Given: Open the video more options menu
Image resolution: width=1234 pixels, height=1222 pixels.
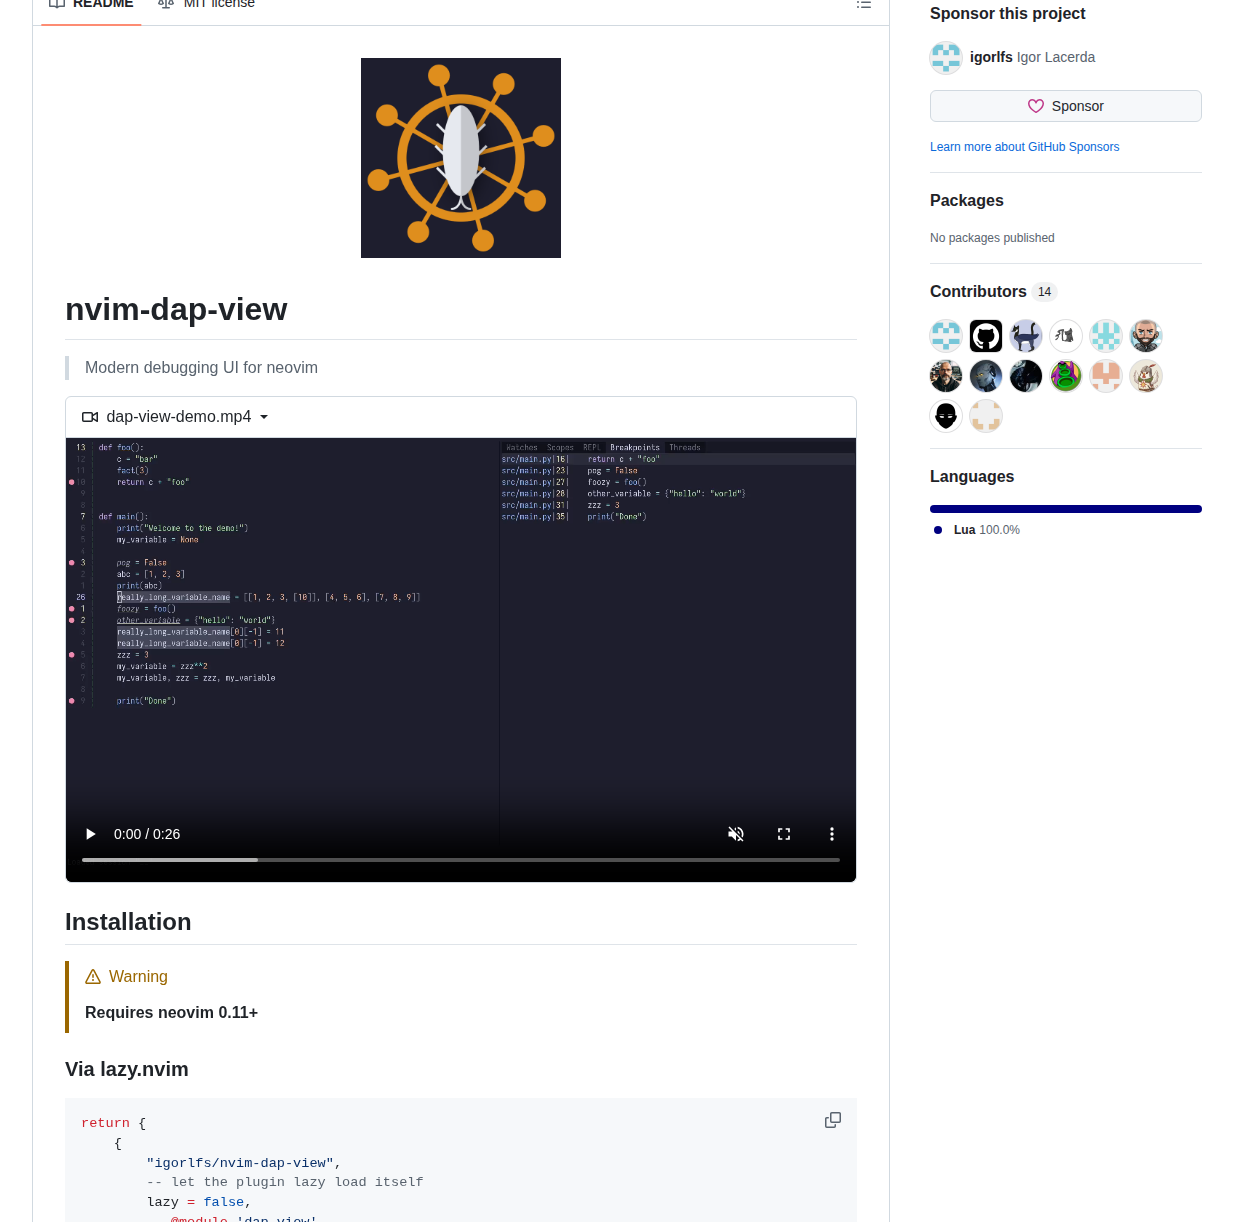Looking at the screenshot, I should click(832, 834).
